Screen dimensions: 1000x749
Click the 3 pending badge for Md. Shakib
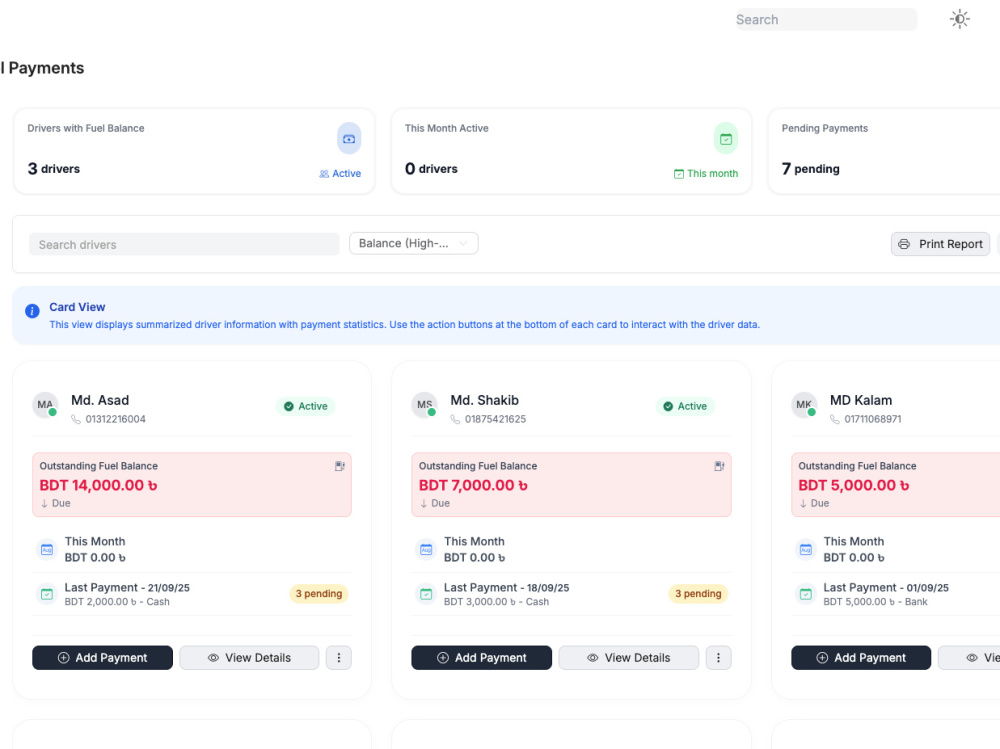[698, 594]
